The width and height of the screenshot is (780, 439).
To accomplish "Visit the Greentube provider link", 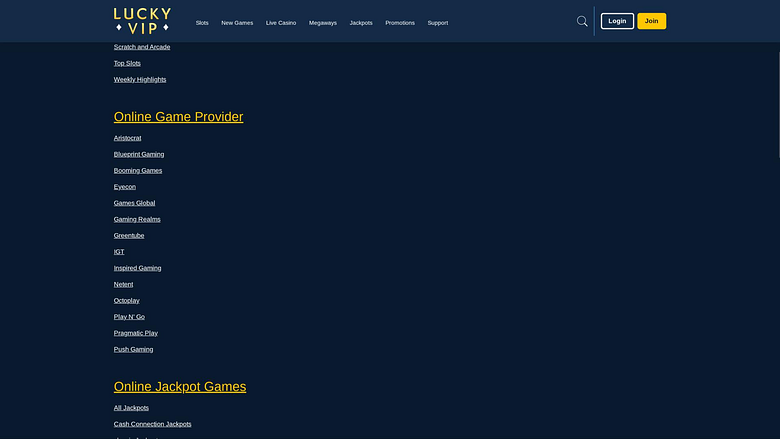I will pyautogui.click(x=129, y=236).
